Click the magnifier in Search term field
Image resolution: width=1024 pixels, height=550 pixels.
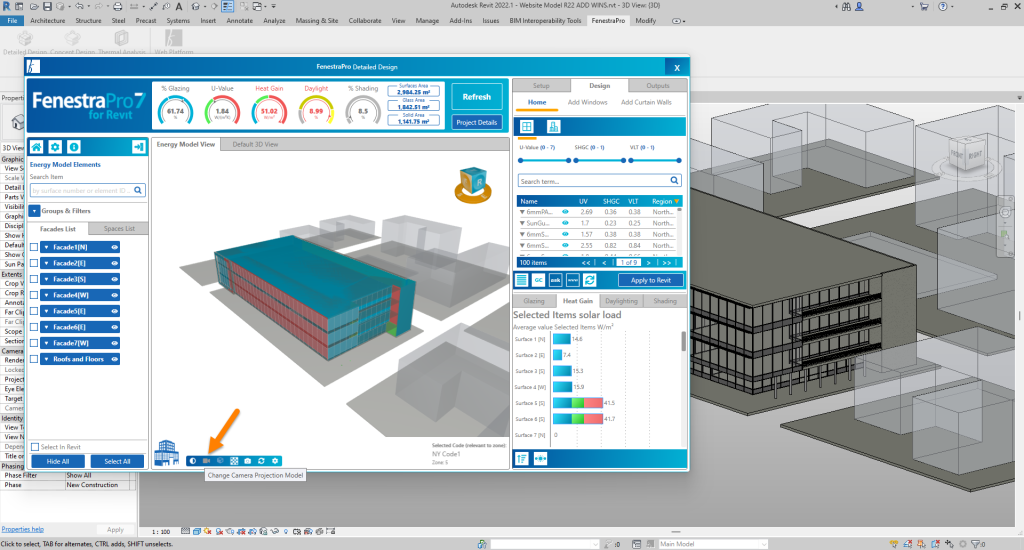click(x=674, y=180)
